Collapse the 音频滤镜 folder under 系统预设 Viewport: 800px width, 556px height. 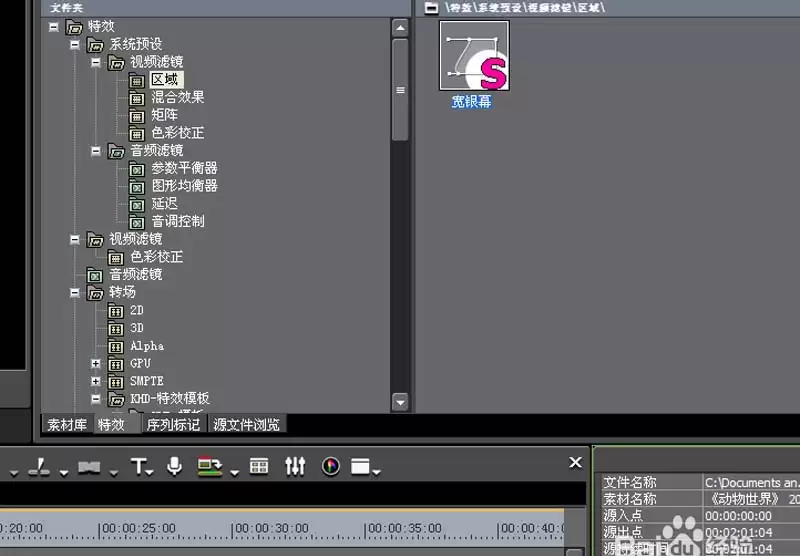[x=95, y=151]
